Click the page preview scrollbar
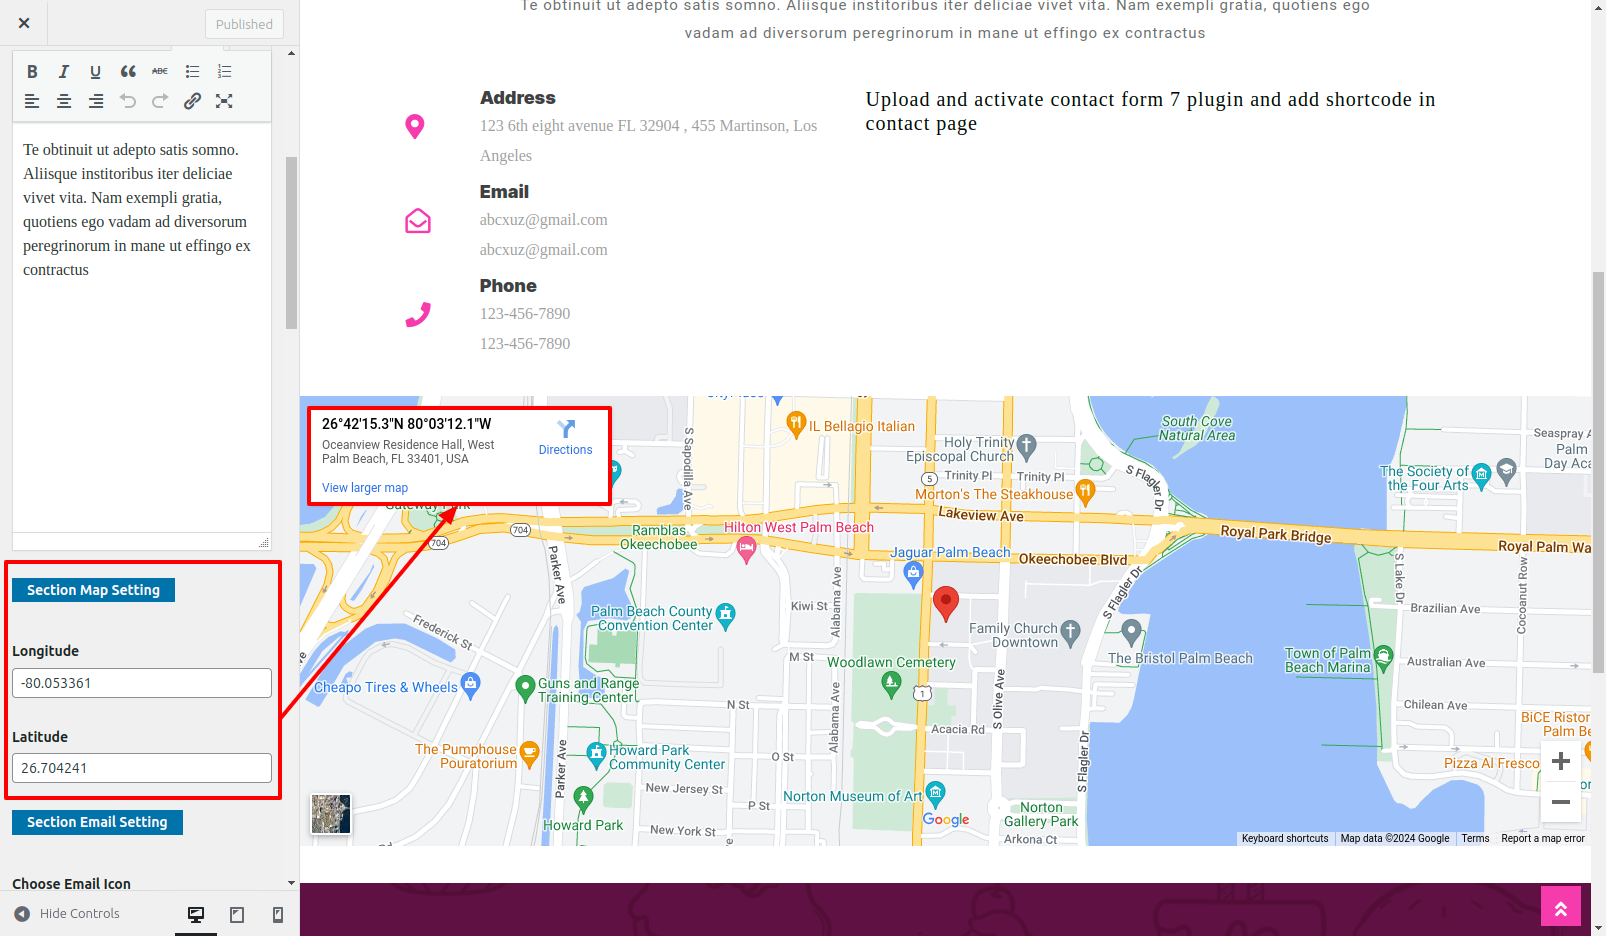Image resolution: width=1606 pixels, height=936 pixels. 1598,471
